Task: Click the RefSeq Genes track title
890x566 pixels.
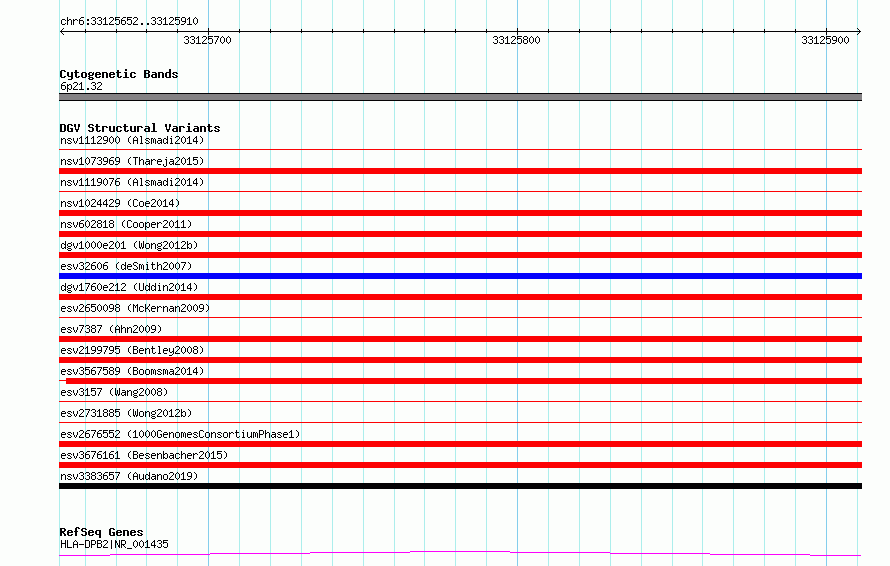Action: coord(101,532)
